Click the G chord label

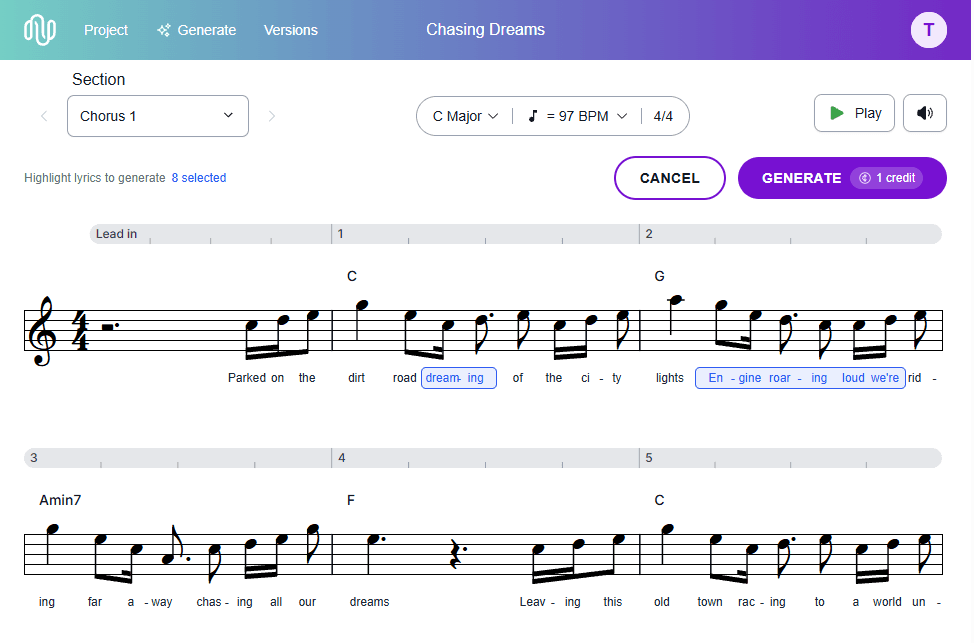coord(659,276)
